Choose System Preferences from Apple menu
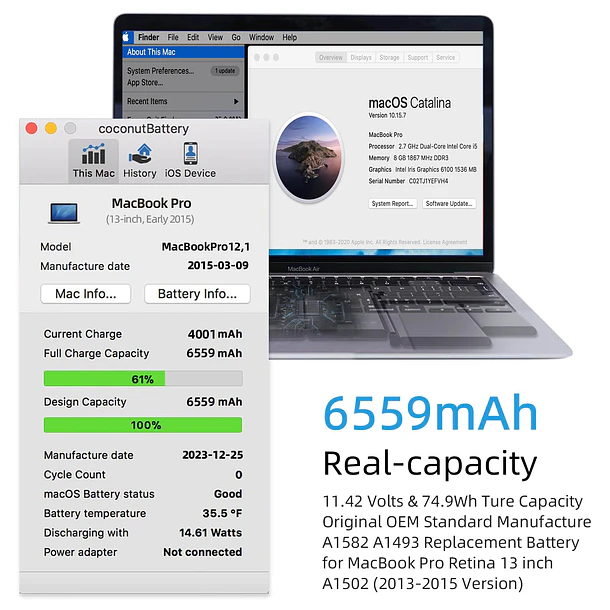The width and height of the screenshot is (610, 610). click(160, 71)
